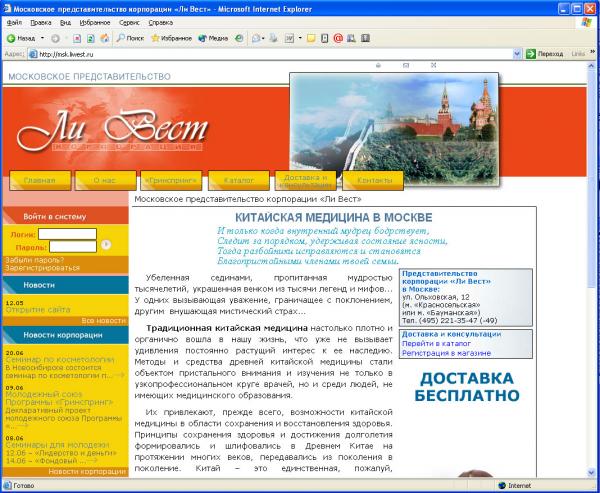Open the Вид menu
Viewport: 600px width, 493px height.
[x=65, y=23]
